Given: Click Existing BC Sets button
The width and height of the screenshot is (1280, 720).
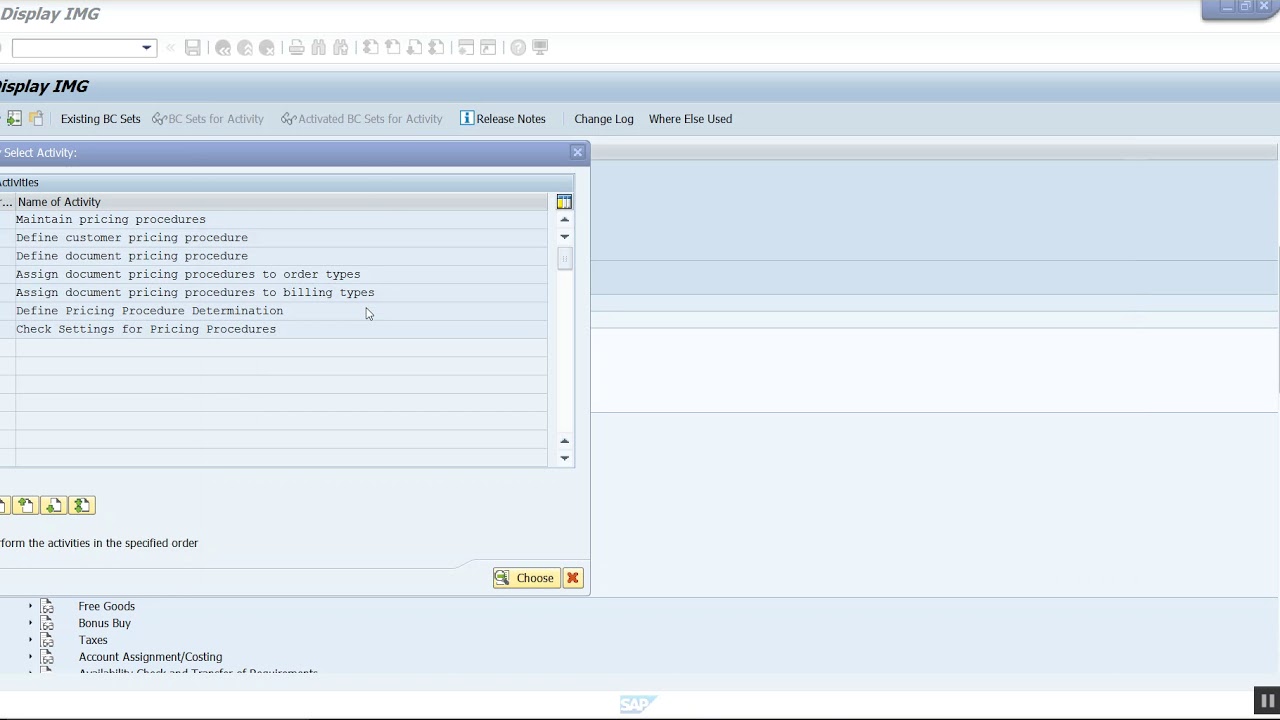Looking at the screenshot, I should tap(100, 119).
